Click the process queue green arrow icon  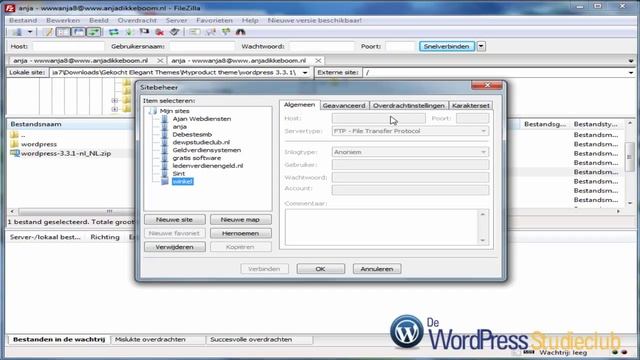[x=129, y=32]
